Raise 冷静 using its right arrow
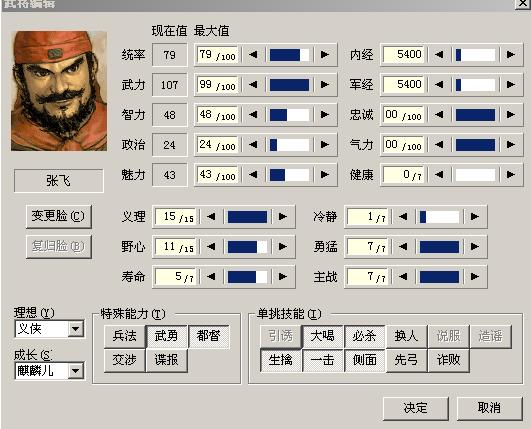The width and height of the screenshot is (531, 429). tap(474, 217)
